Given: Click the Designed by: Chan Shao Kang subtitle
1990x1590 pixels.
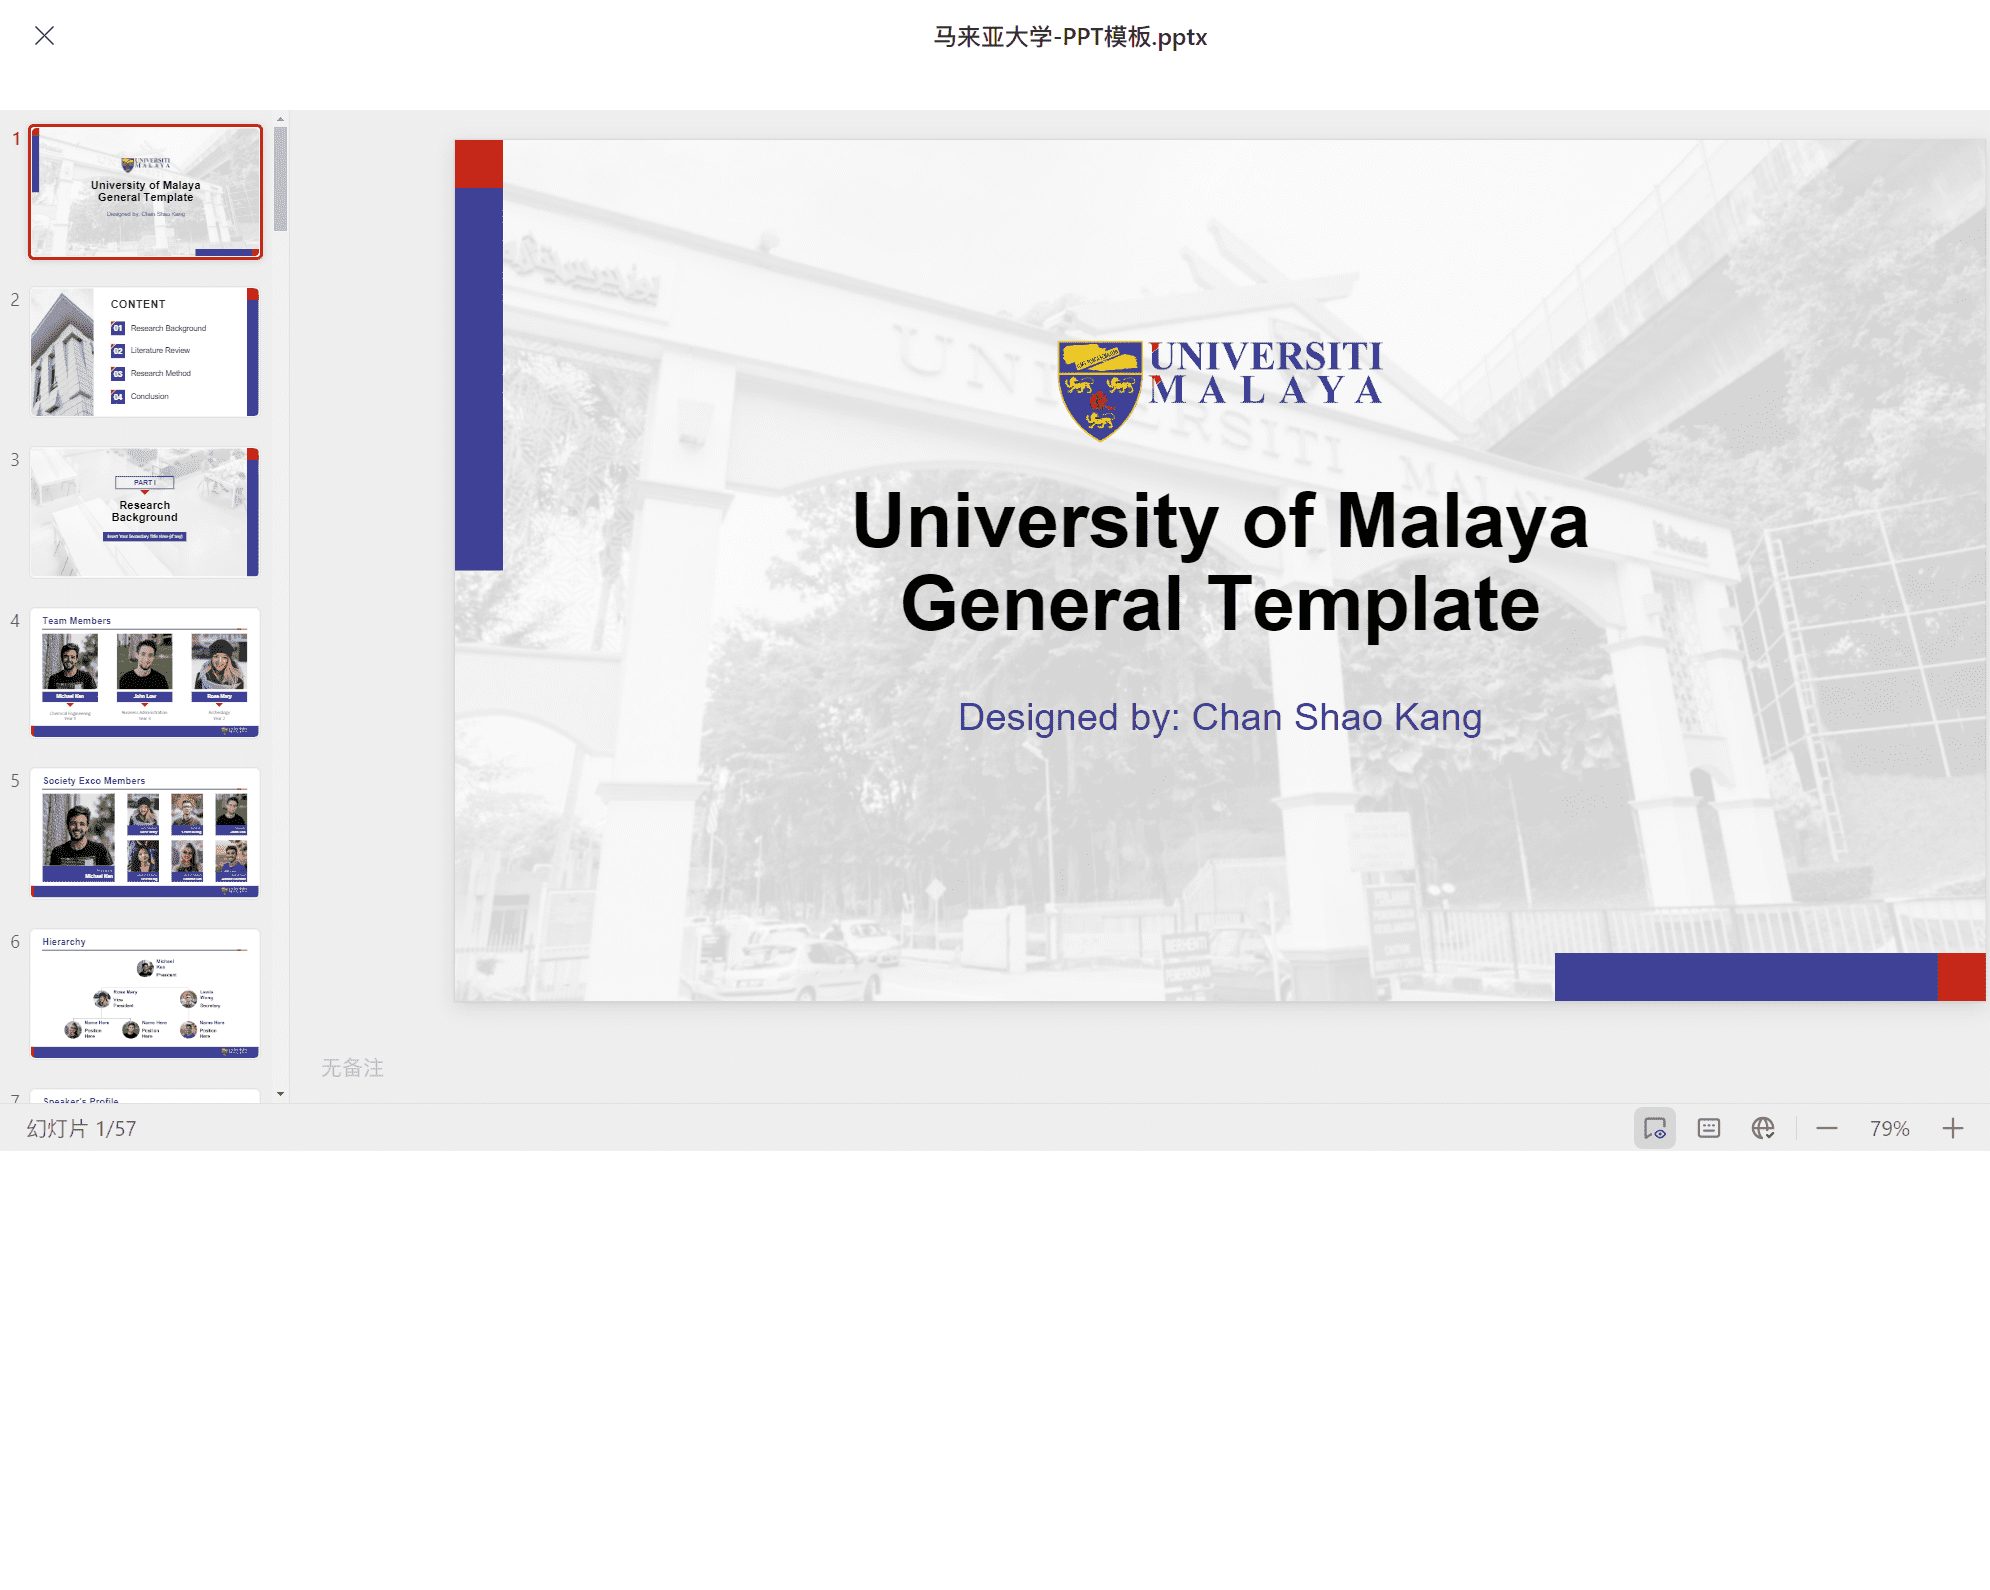Looking at the screenshot, I should click(x=1220, y=717).
